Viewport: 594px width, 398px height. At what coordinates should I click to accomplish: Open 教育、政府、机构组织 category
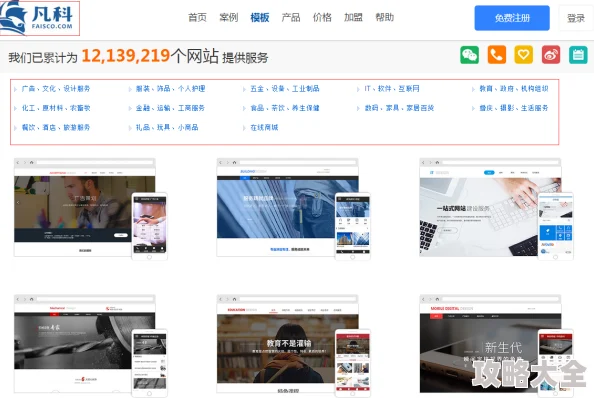pos(514,89)
